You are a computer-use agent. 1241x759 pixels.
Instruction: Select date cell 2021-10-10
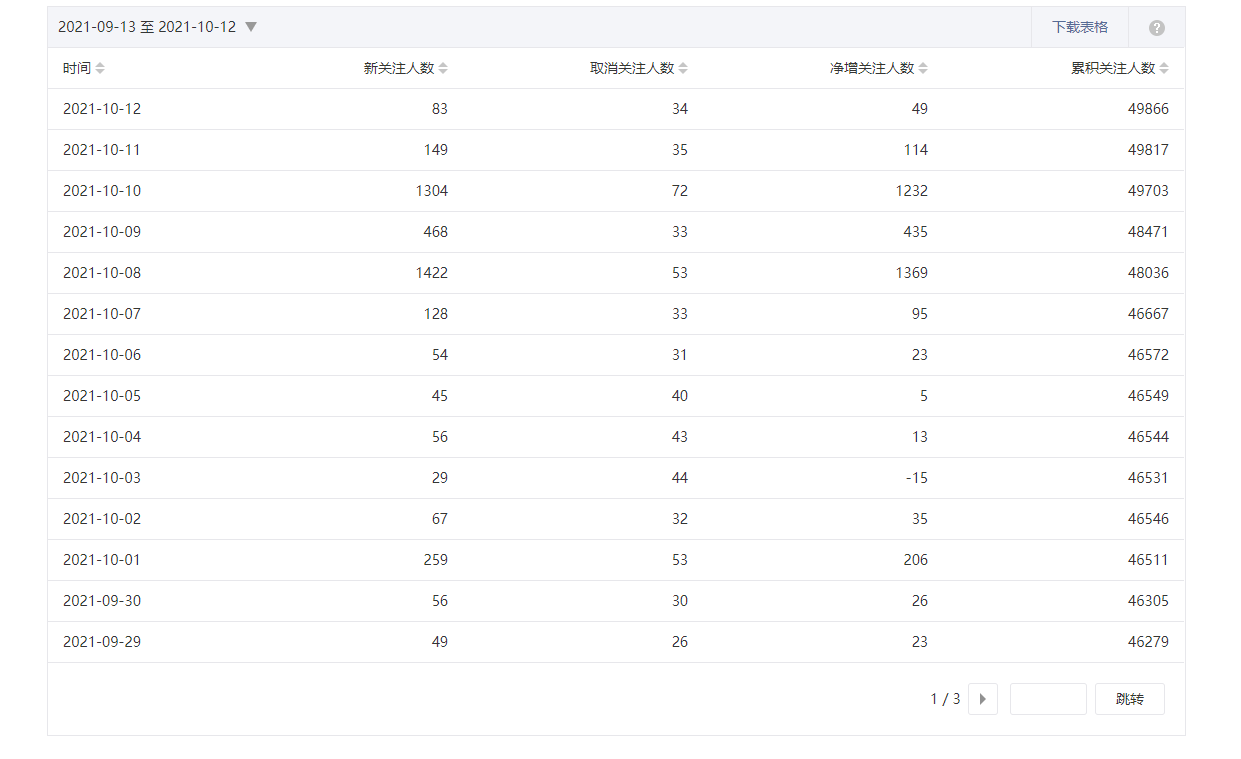(x=102, y=191)
